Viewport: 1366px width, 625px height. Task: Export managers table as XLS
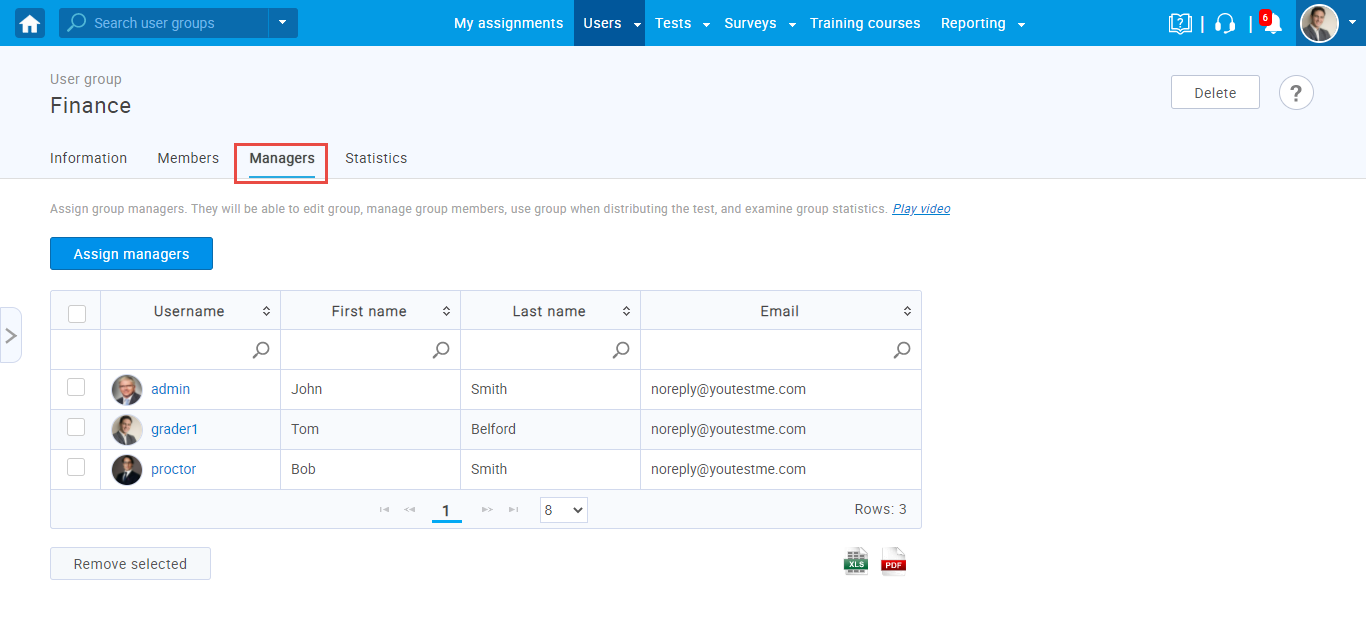[856, 562]
